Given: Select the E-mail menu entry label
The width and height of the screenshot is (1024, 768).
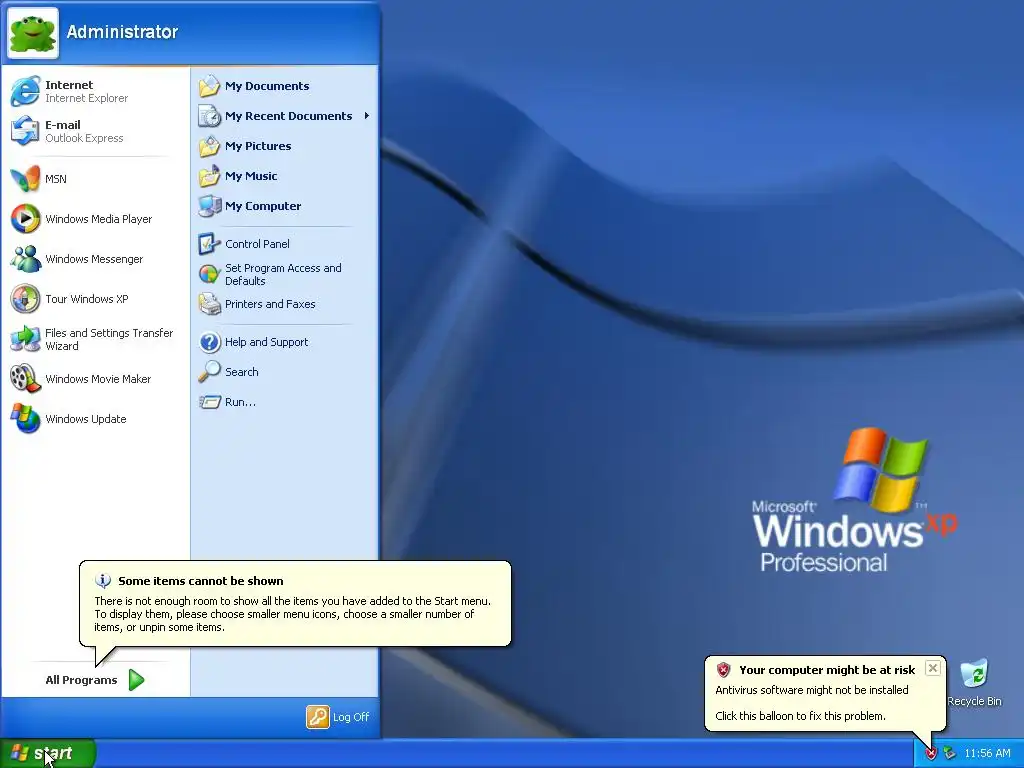Looking at the screenshot, I should [63, 125].
